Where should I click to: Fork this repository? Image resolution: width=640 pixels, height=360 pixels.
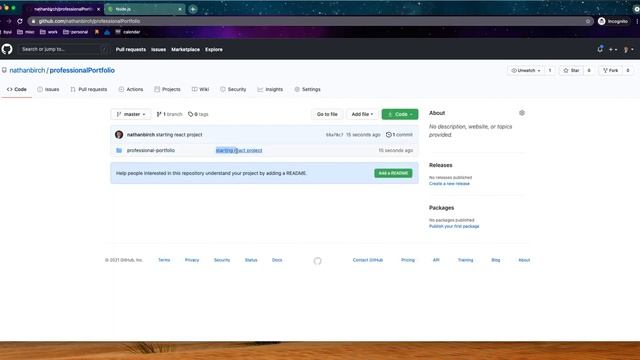[610, 71]
